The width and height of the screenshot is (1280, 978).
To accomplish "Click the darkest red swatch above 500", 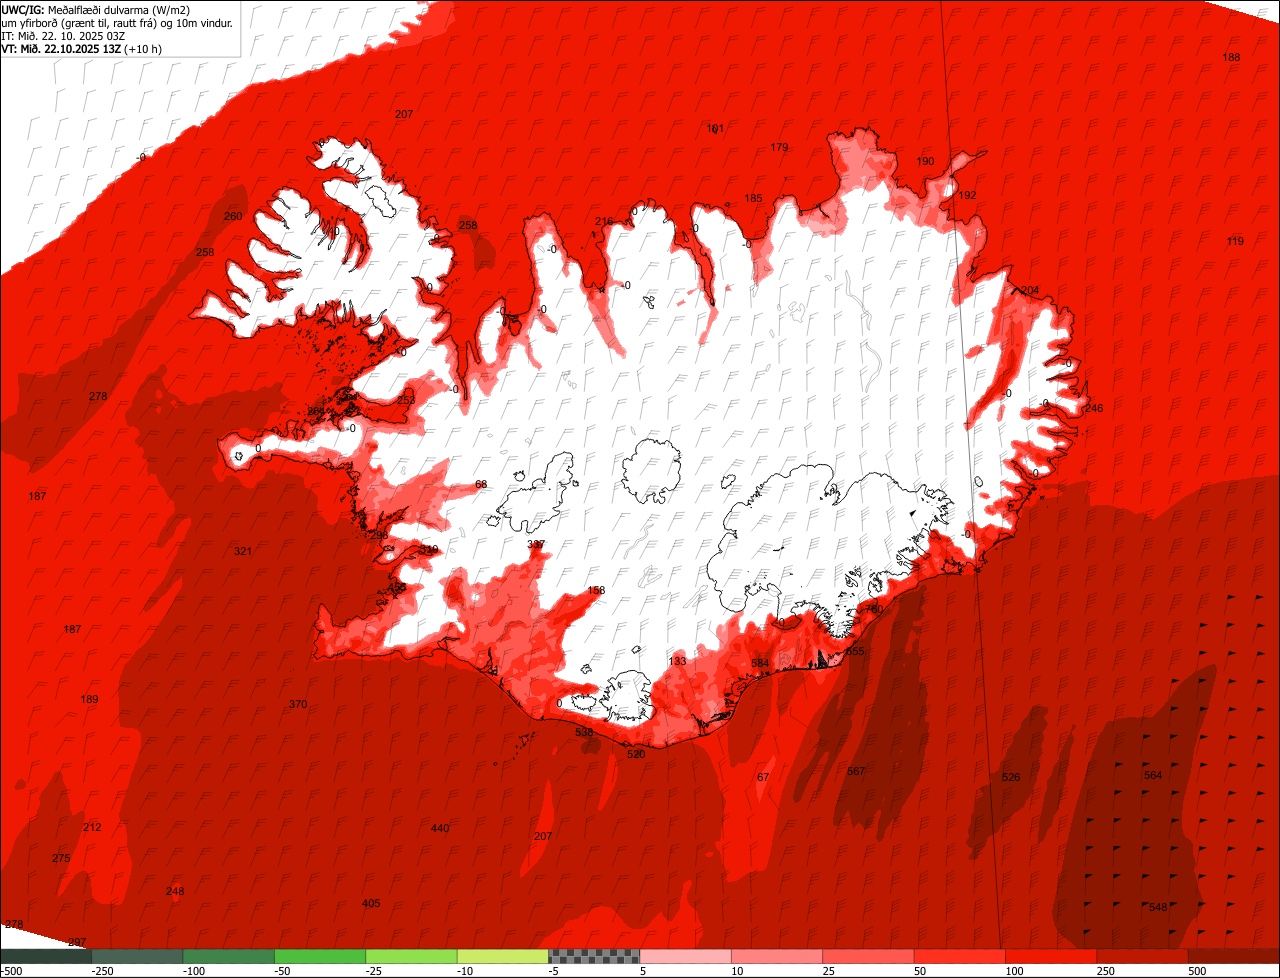I will (1234, 956).
